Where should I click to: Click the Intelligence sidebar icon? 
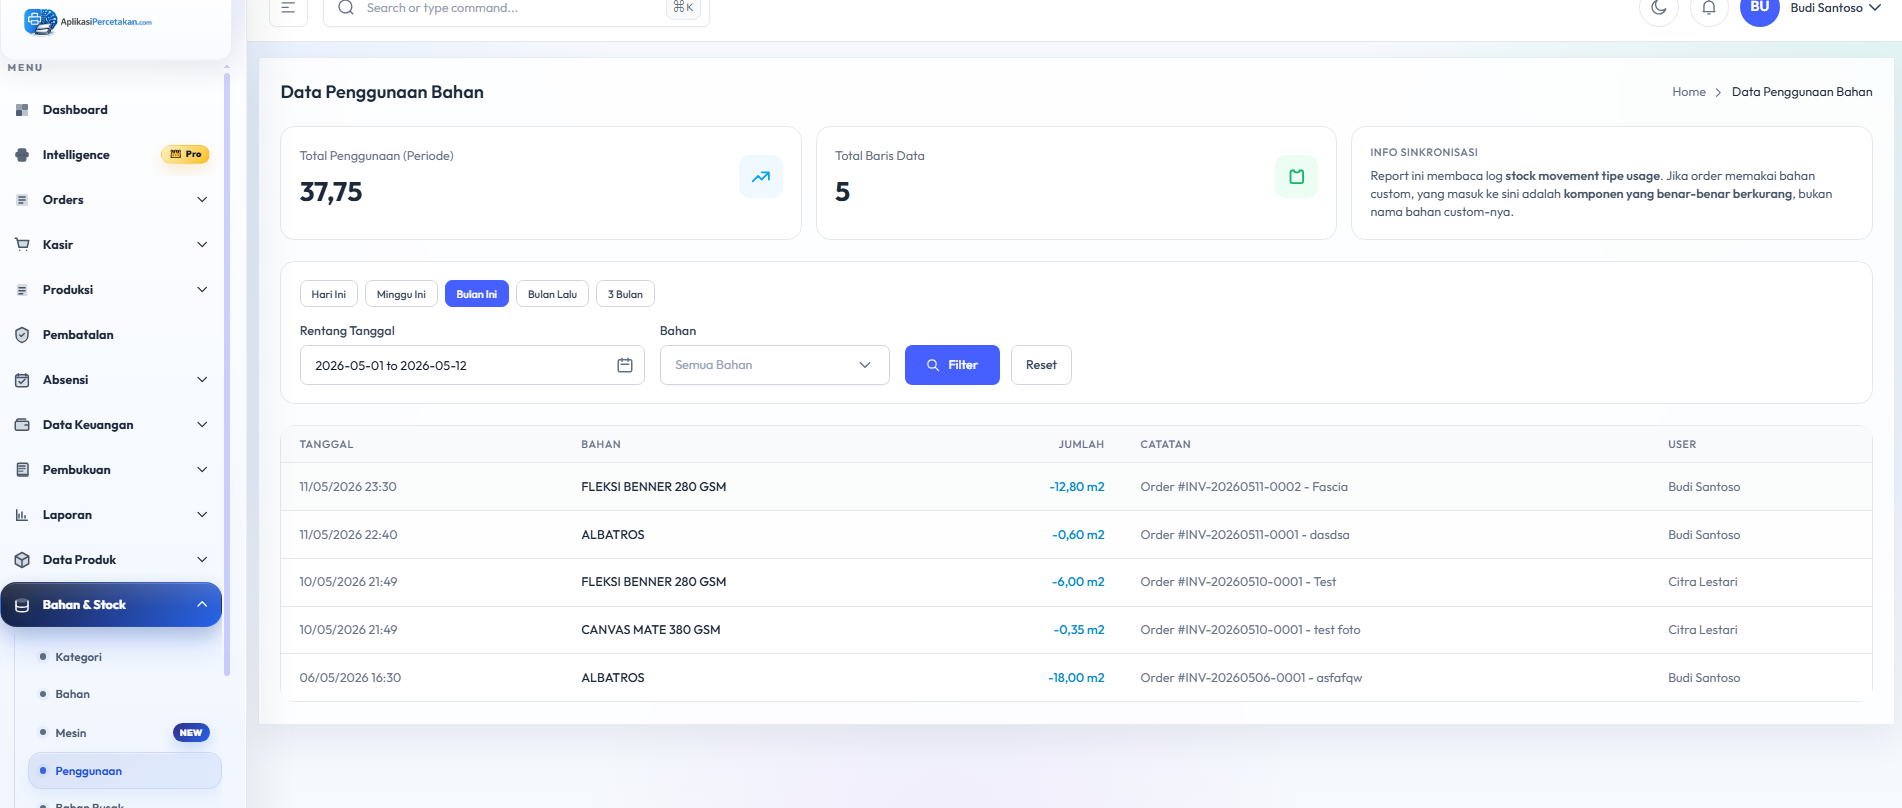click(22, 155)
